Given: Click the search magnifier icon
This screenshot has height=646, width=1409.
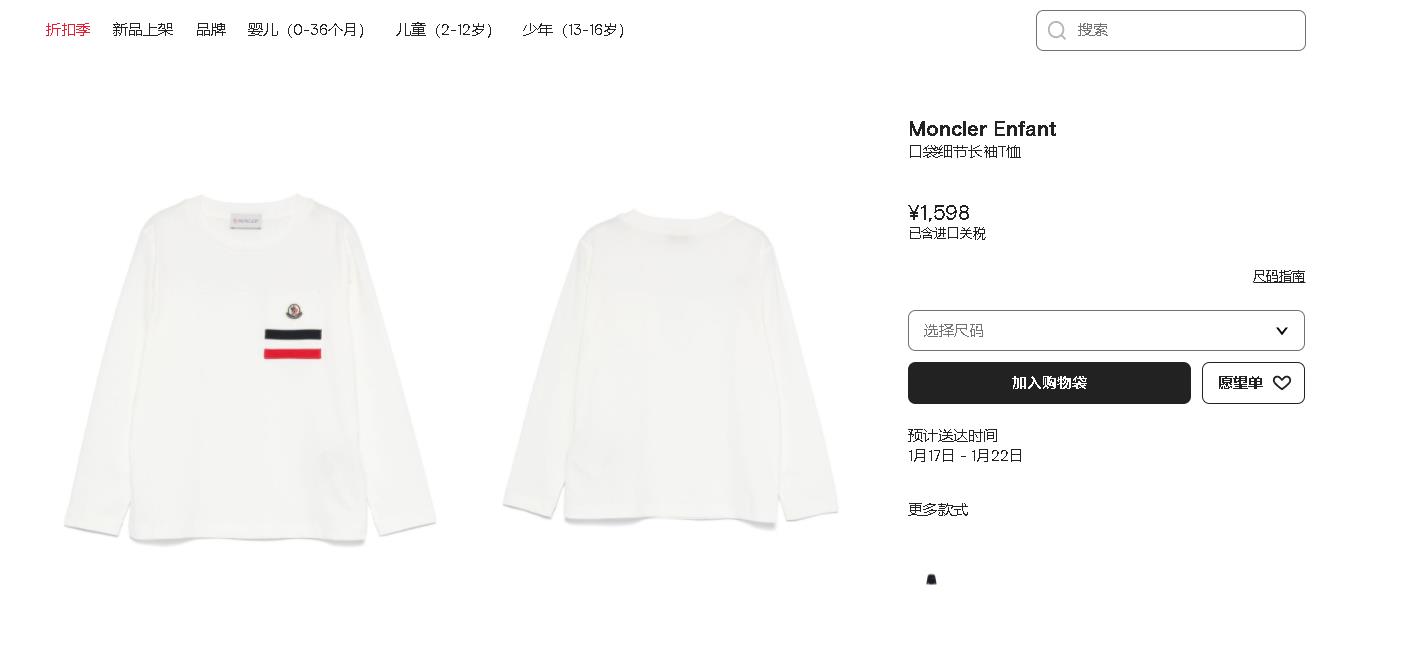Looking at the screenshot, I should pos(1057,30).
